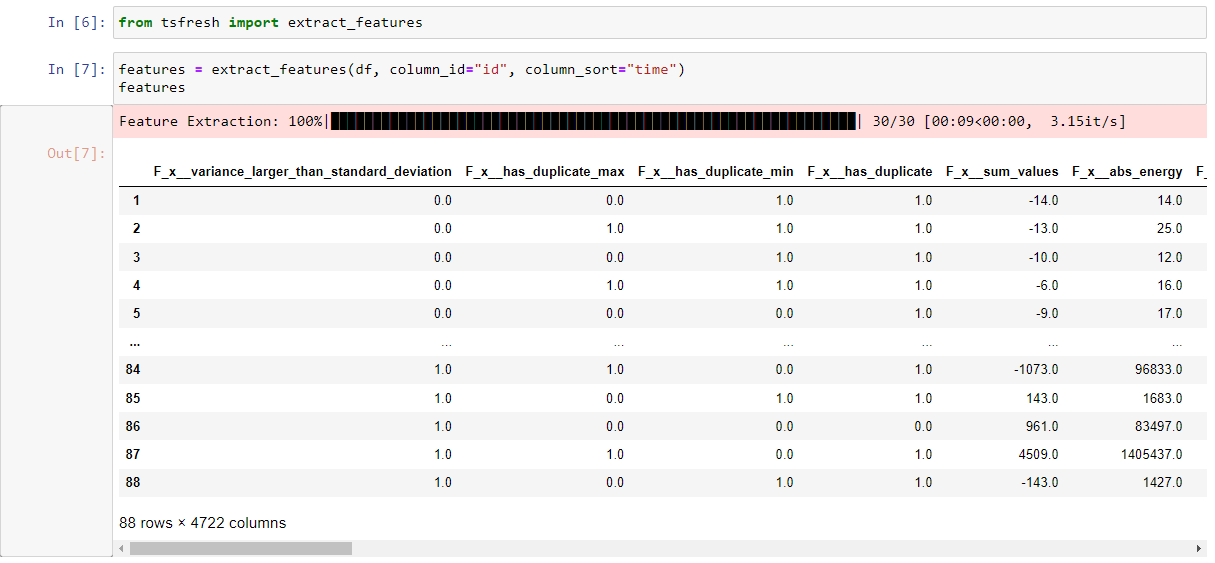
Task: Click the F_x__sum_values column header
Action: click(x=1002, y=172)
